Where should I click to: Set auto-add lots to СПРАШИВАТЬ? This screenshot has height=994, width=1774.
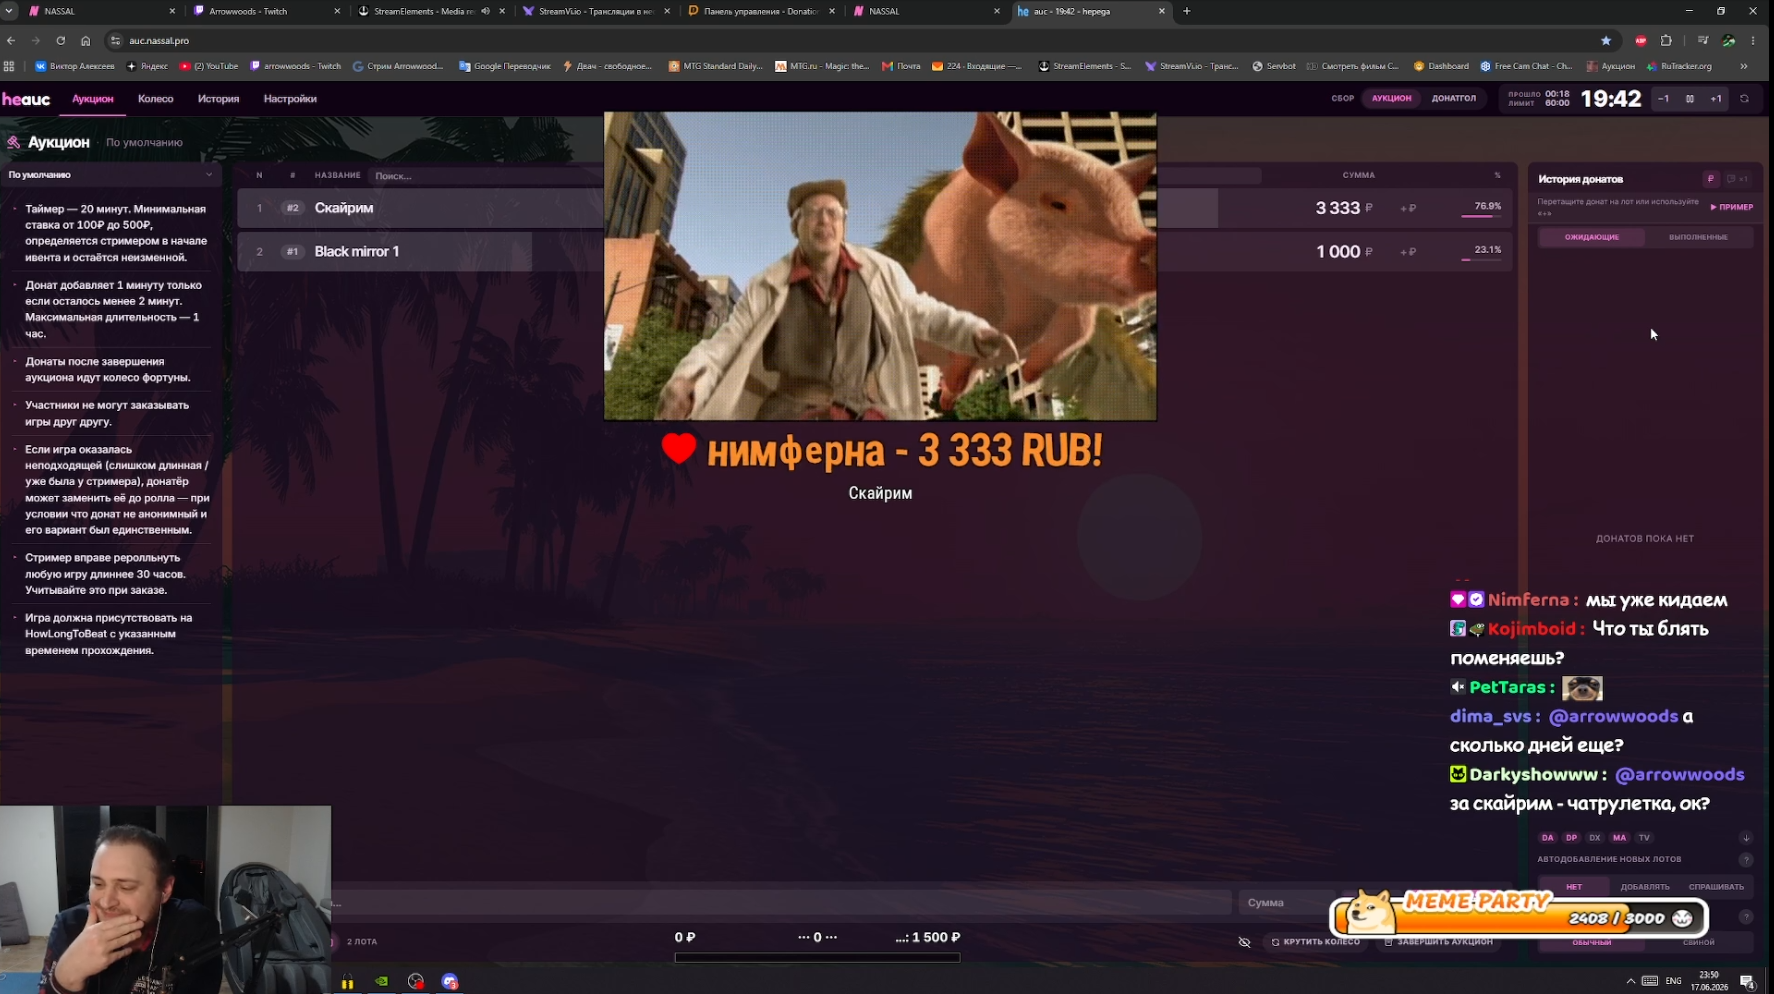click(x=1716, y=887)
